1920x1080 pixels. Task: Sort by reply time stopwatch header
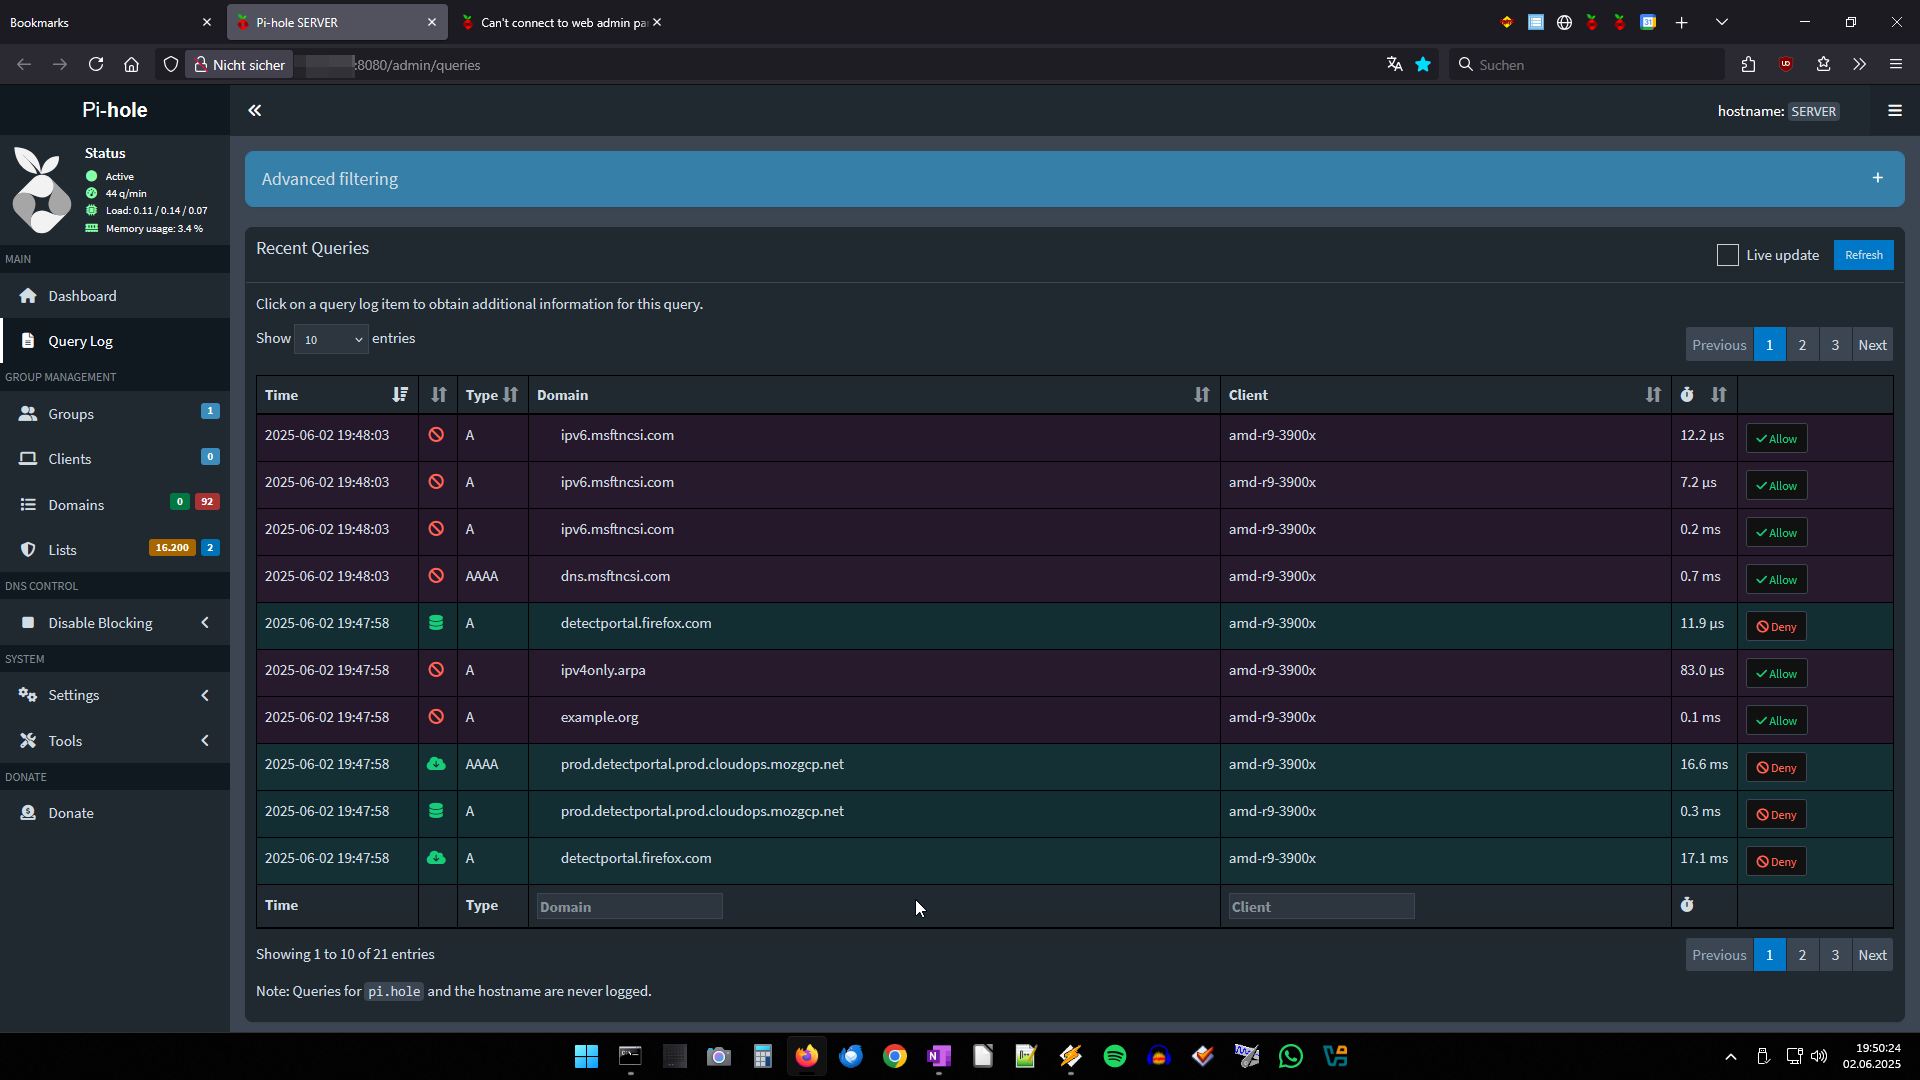tap(1687, 395)
